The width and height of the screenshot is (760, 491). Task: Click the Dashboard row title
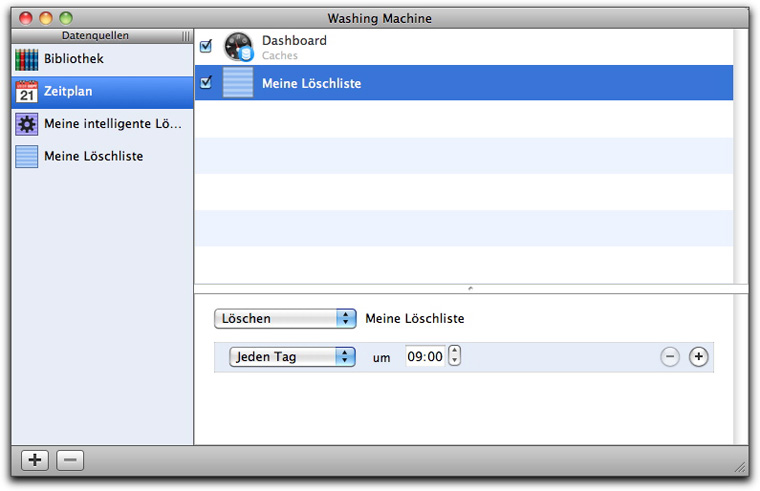[x=294, y=41]
